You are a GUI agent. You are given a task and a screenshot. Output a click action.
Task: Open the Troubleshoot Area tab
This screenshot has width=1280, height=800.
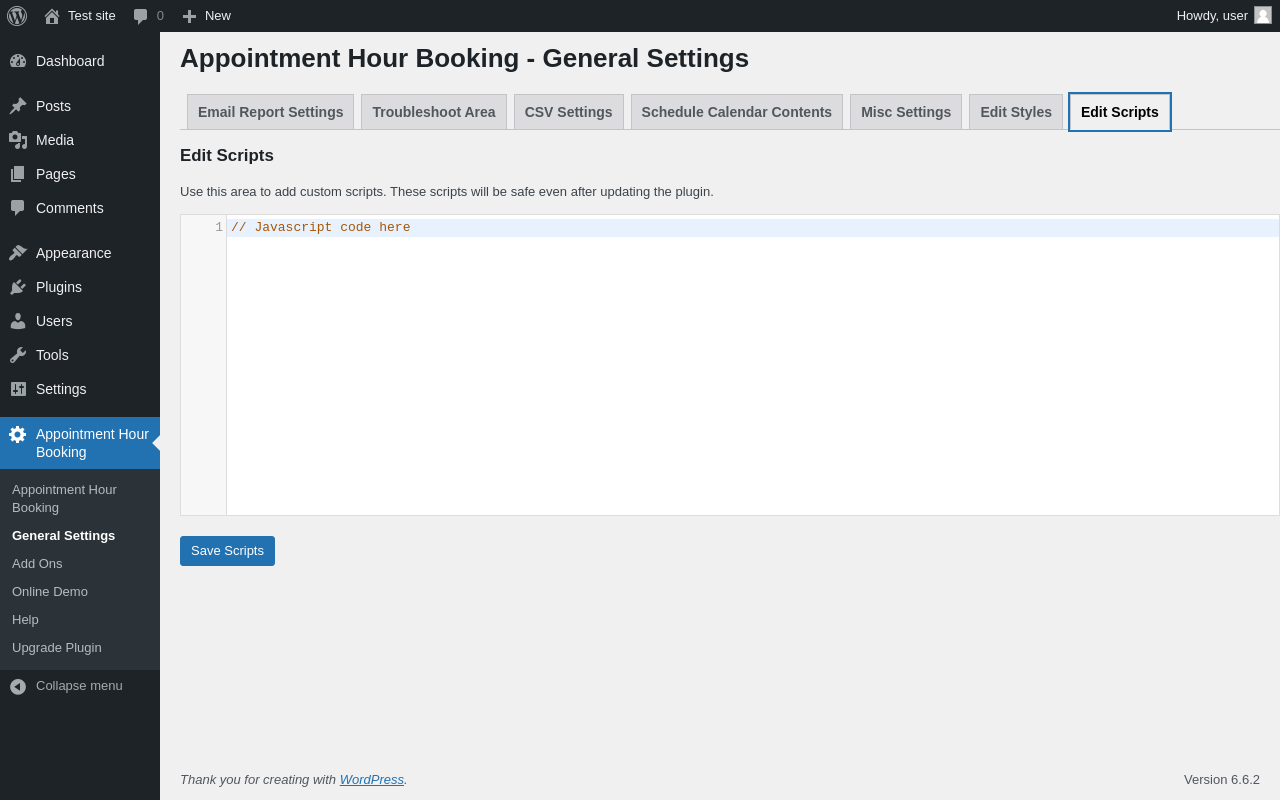(x=434, y=112)
